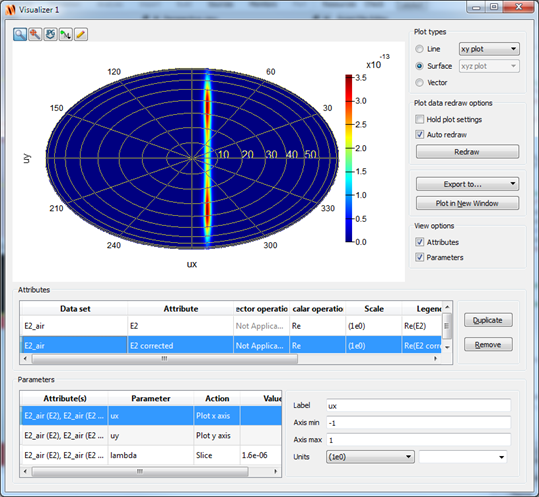The image size is (539, 497).
Task: Open the Units (1e0) combo box
Action: [x=370, y=457]
